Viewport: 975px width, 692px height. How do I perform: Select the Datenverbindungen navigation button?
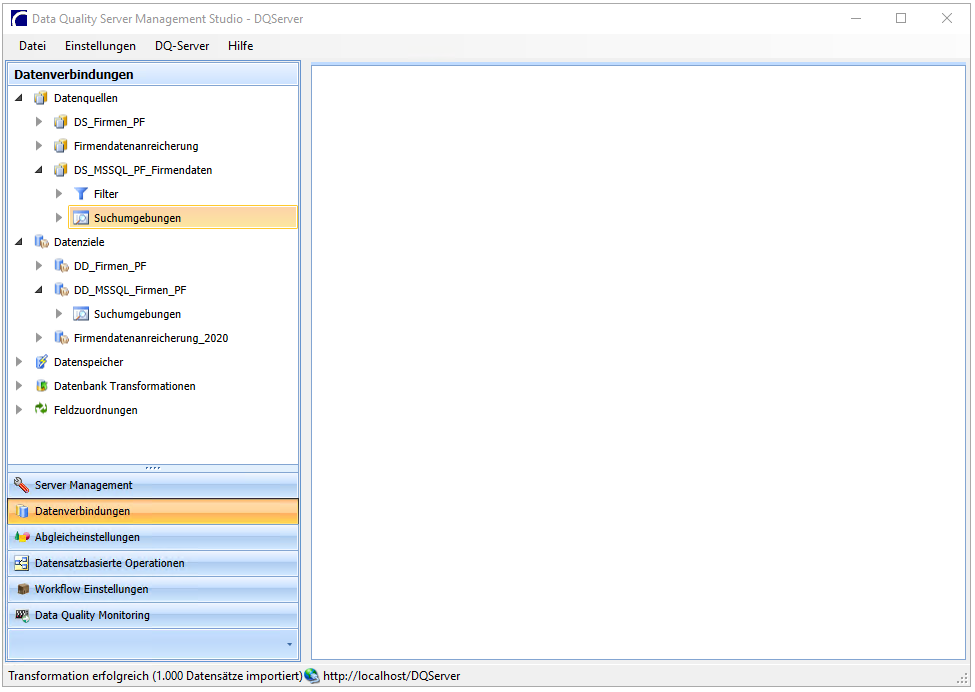(153, 511)
